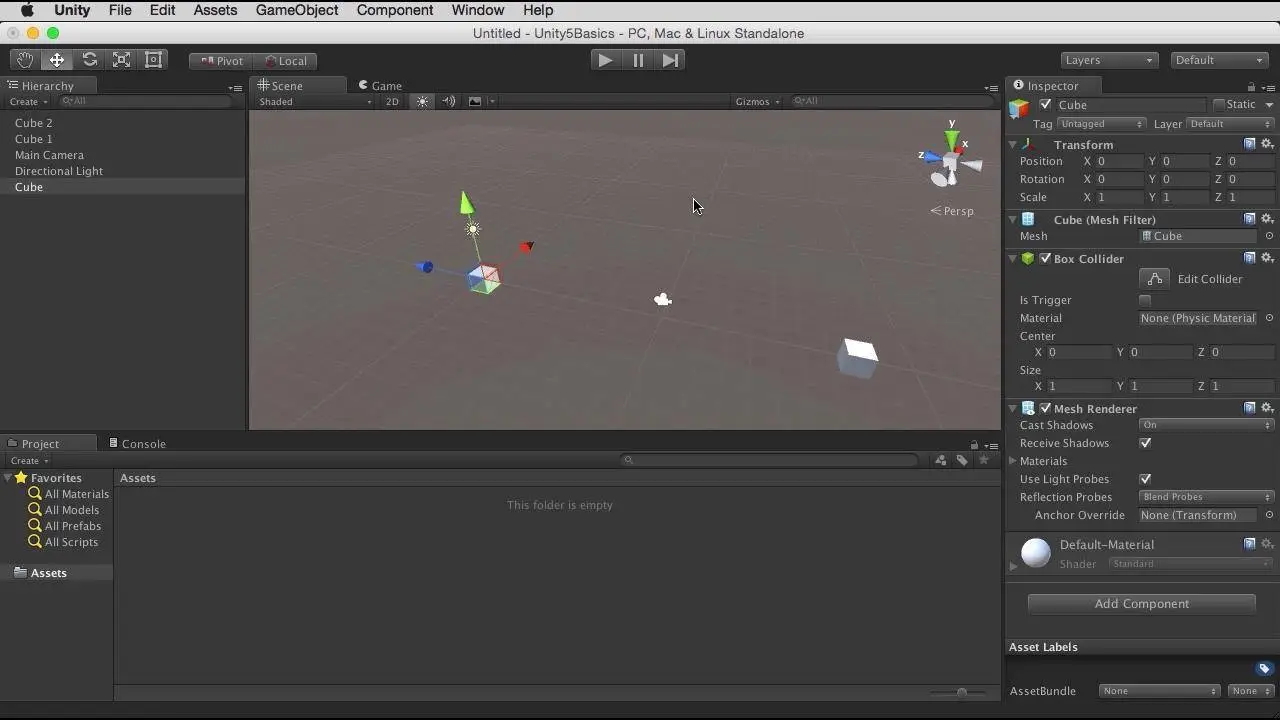The height and width of the screenshot is (720, 1280).
Task: Uncheck Receive Shadows
Action: point(1145,443)
